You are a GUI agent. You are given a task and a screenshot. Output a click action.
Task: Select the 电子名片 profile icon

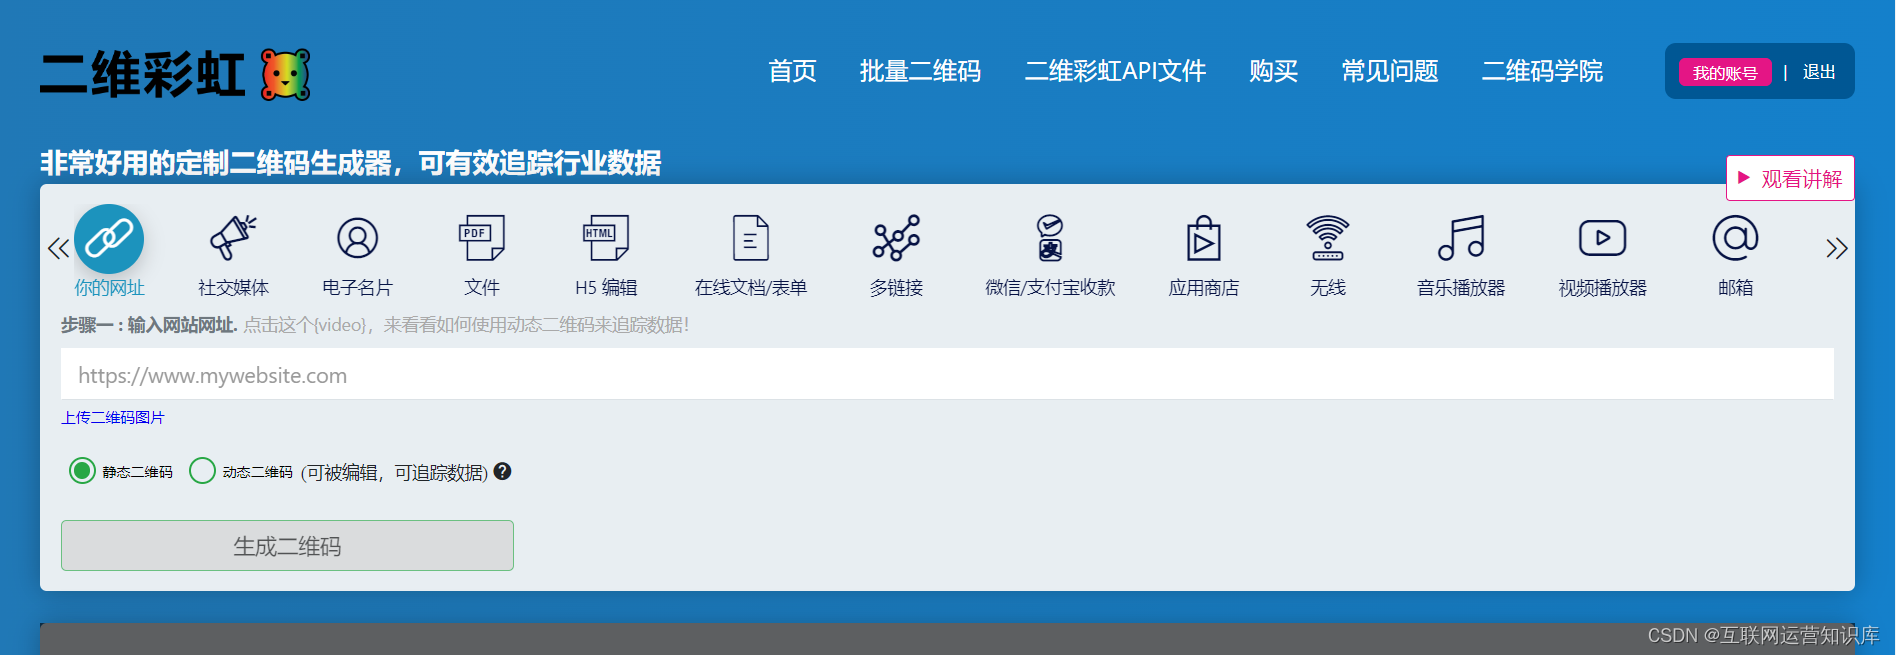(357, 238)
